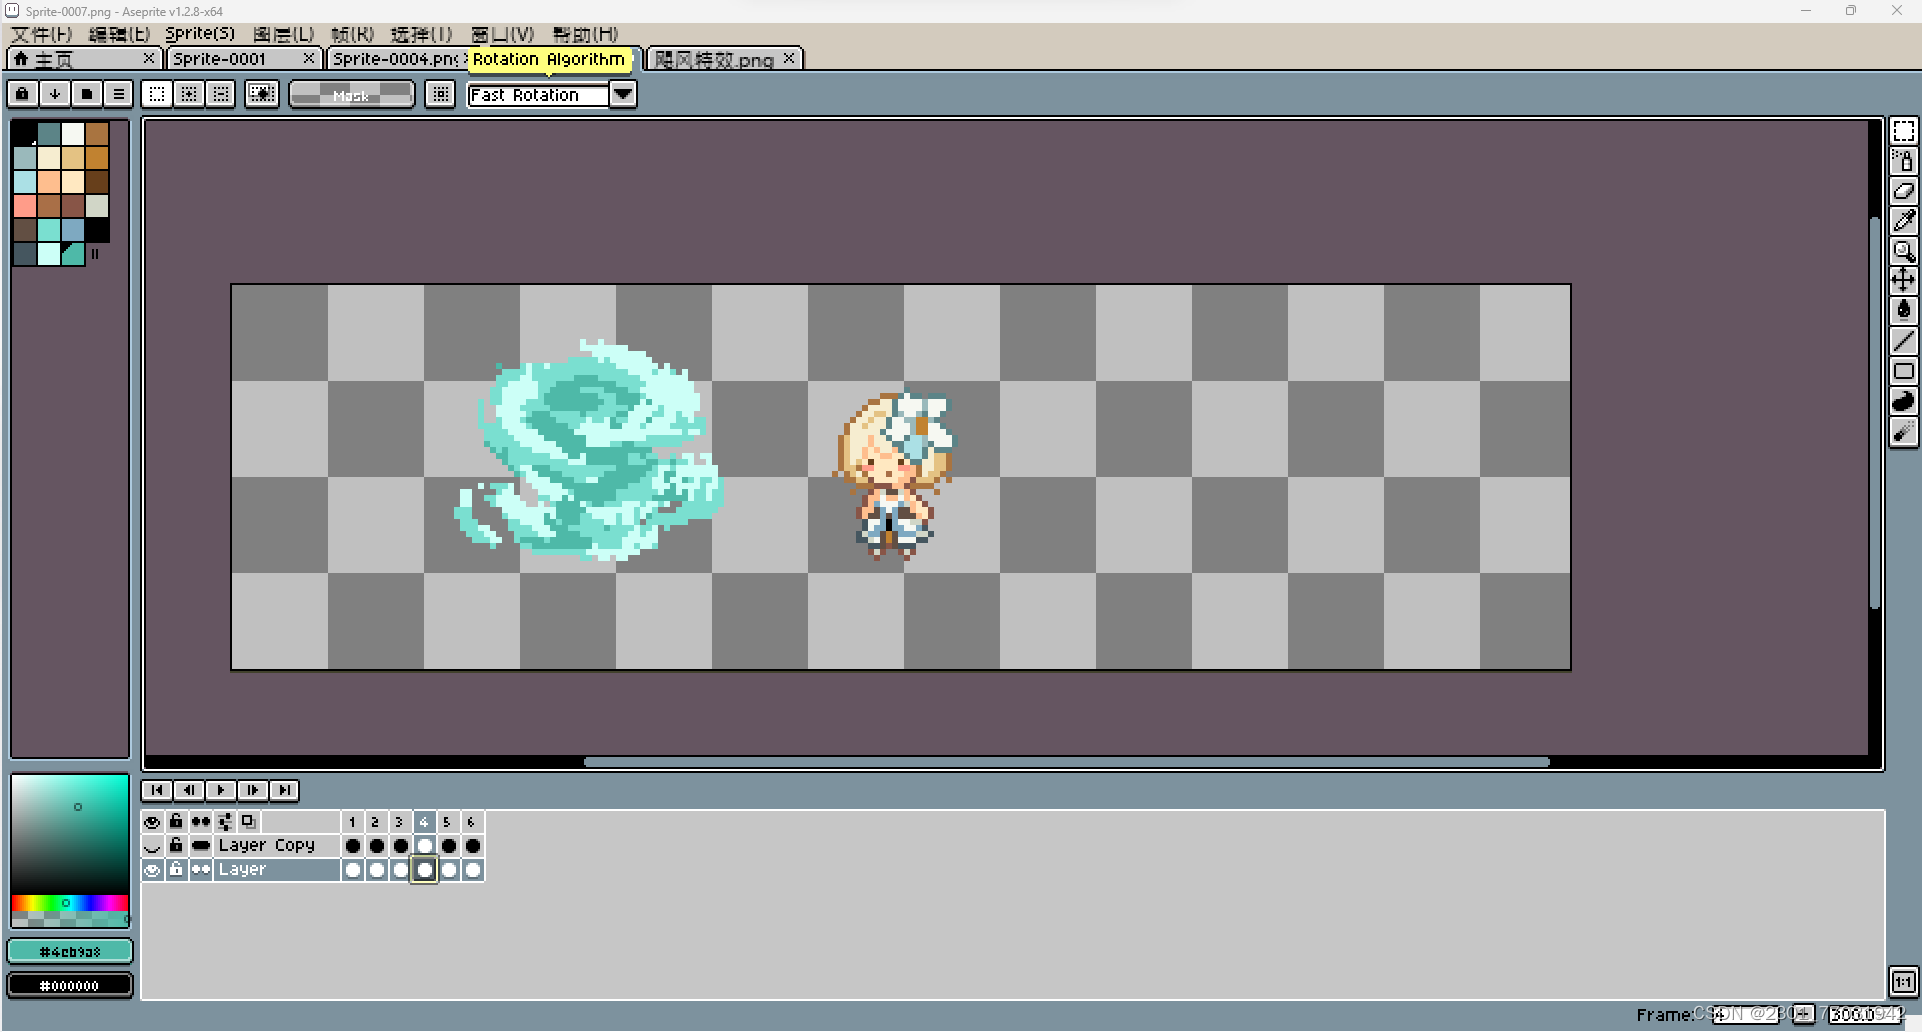1922x1032 pixels.
Task: Select the Blur tool
Action: tap(1903, 431)
